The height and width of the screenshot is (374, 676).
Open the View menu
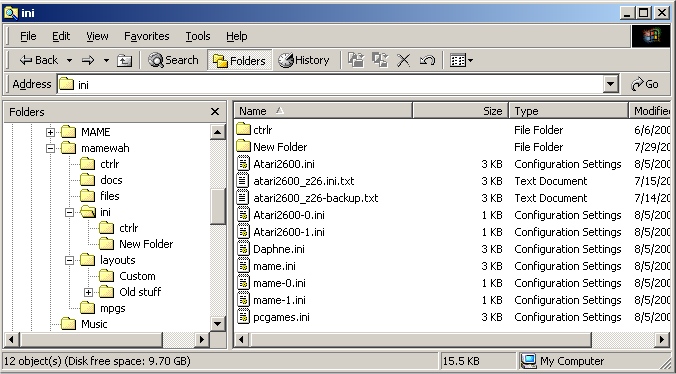point(97,36)
